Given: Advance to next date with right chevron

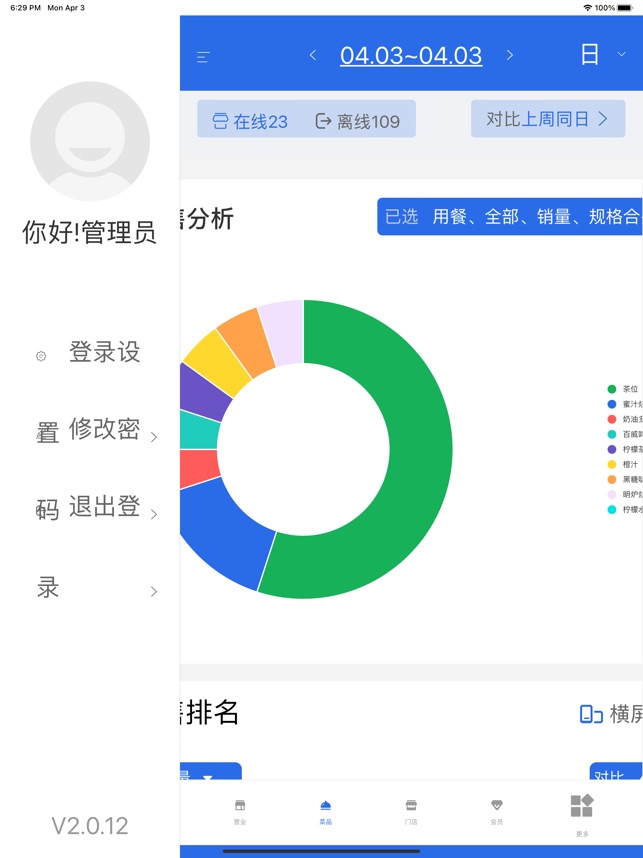Looking at the screenshot, I should click(x=509, y=55).
